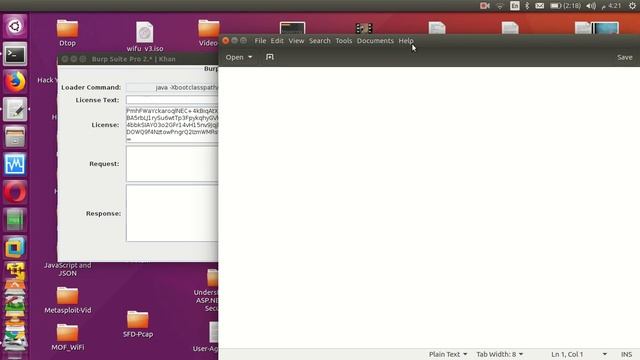Click the License text area in Burp window
The height and width of the screenshot is (360, 640).
click(172, 125)
